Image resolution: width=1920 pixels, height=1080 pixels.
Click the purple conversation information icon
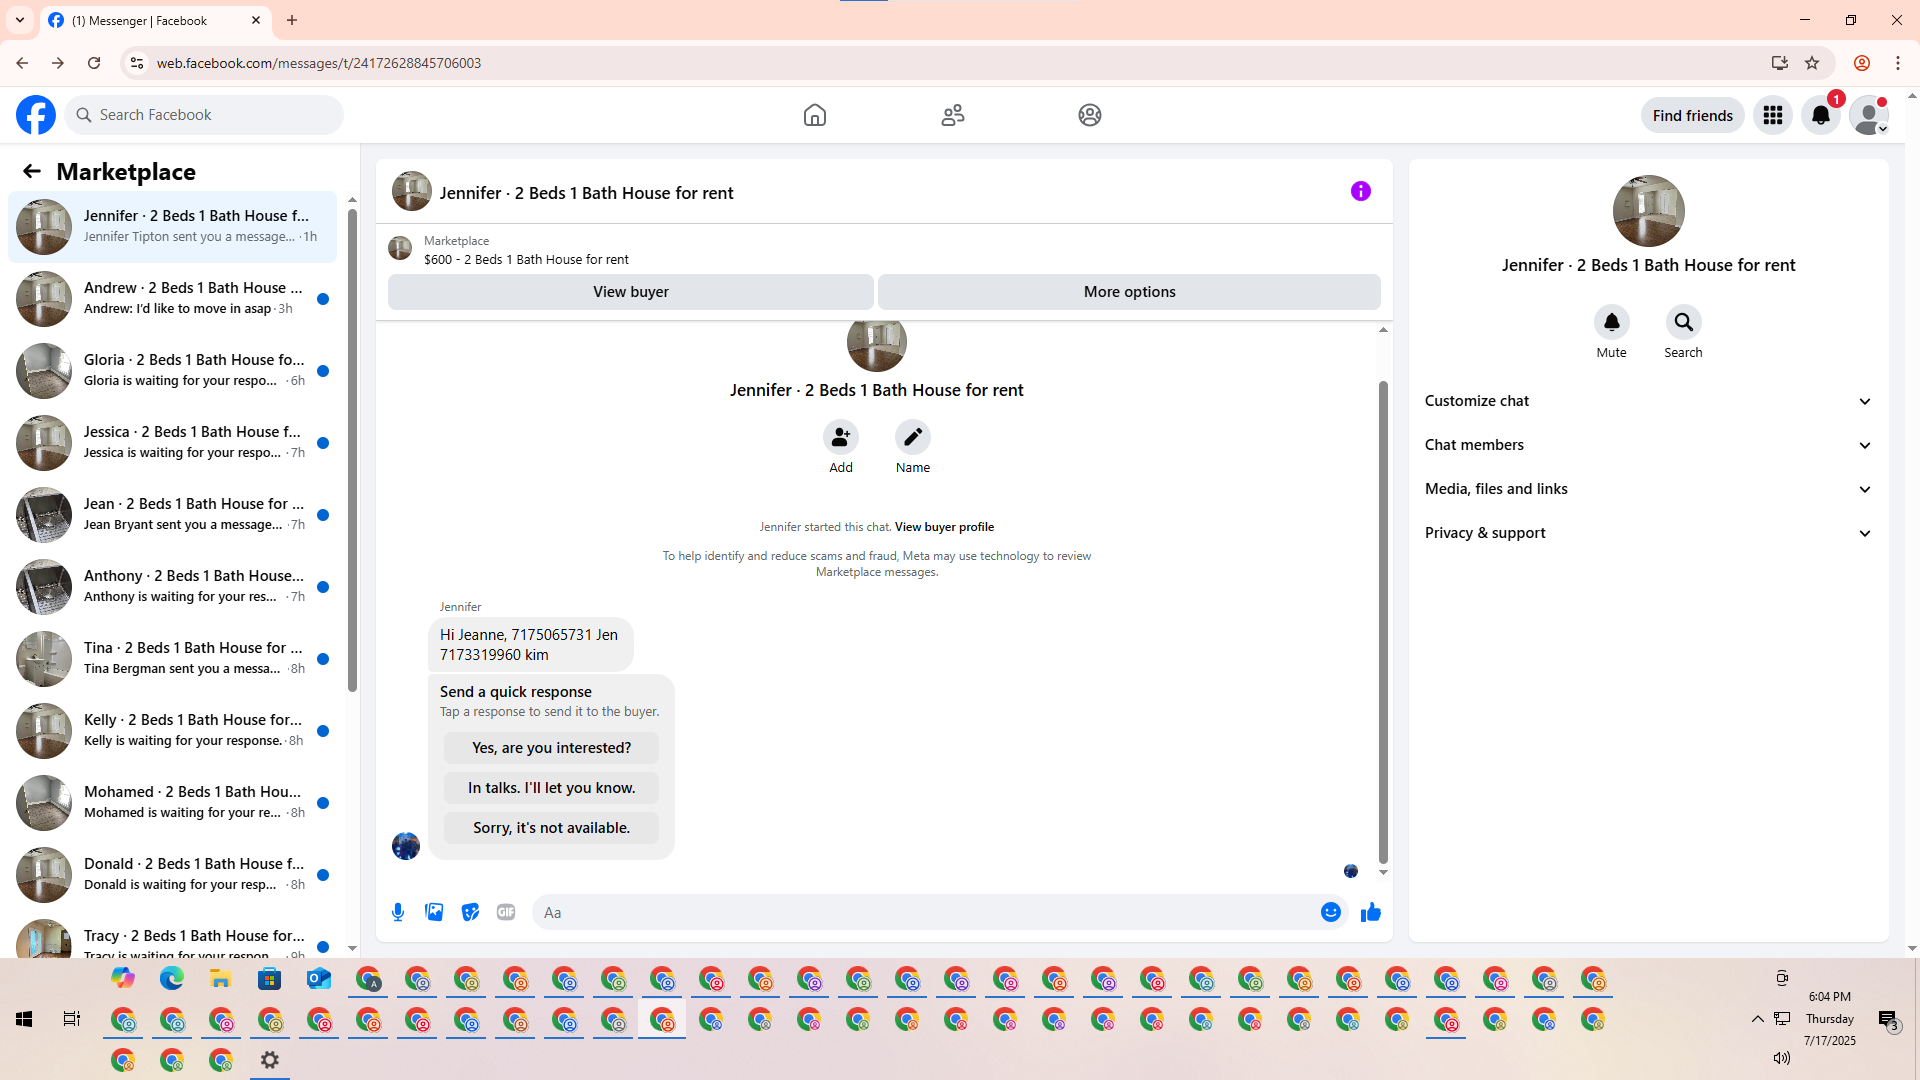1360,191
